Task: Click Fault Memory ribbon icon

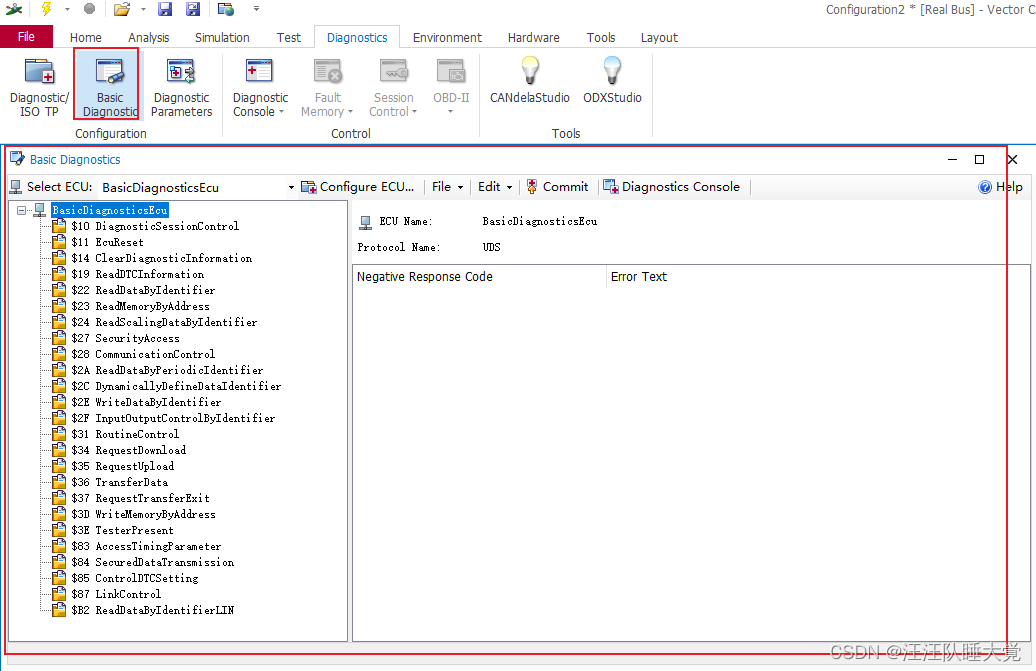Action: 327,71
